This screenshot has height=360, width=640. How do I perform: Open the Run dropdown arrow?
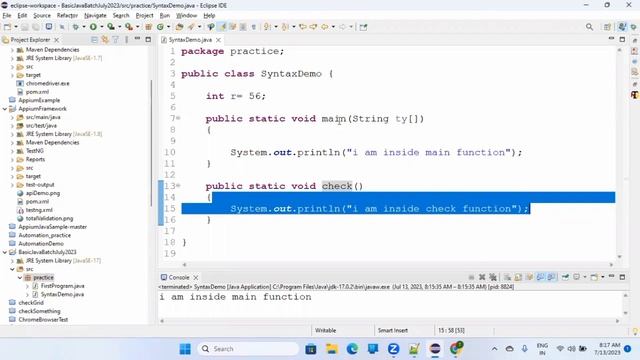(x=102, y=27)
